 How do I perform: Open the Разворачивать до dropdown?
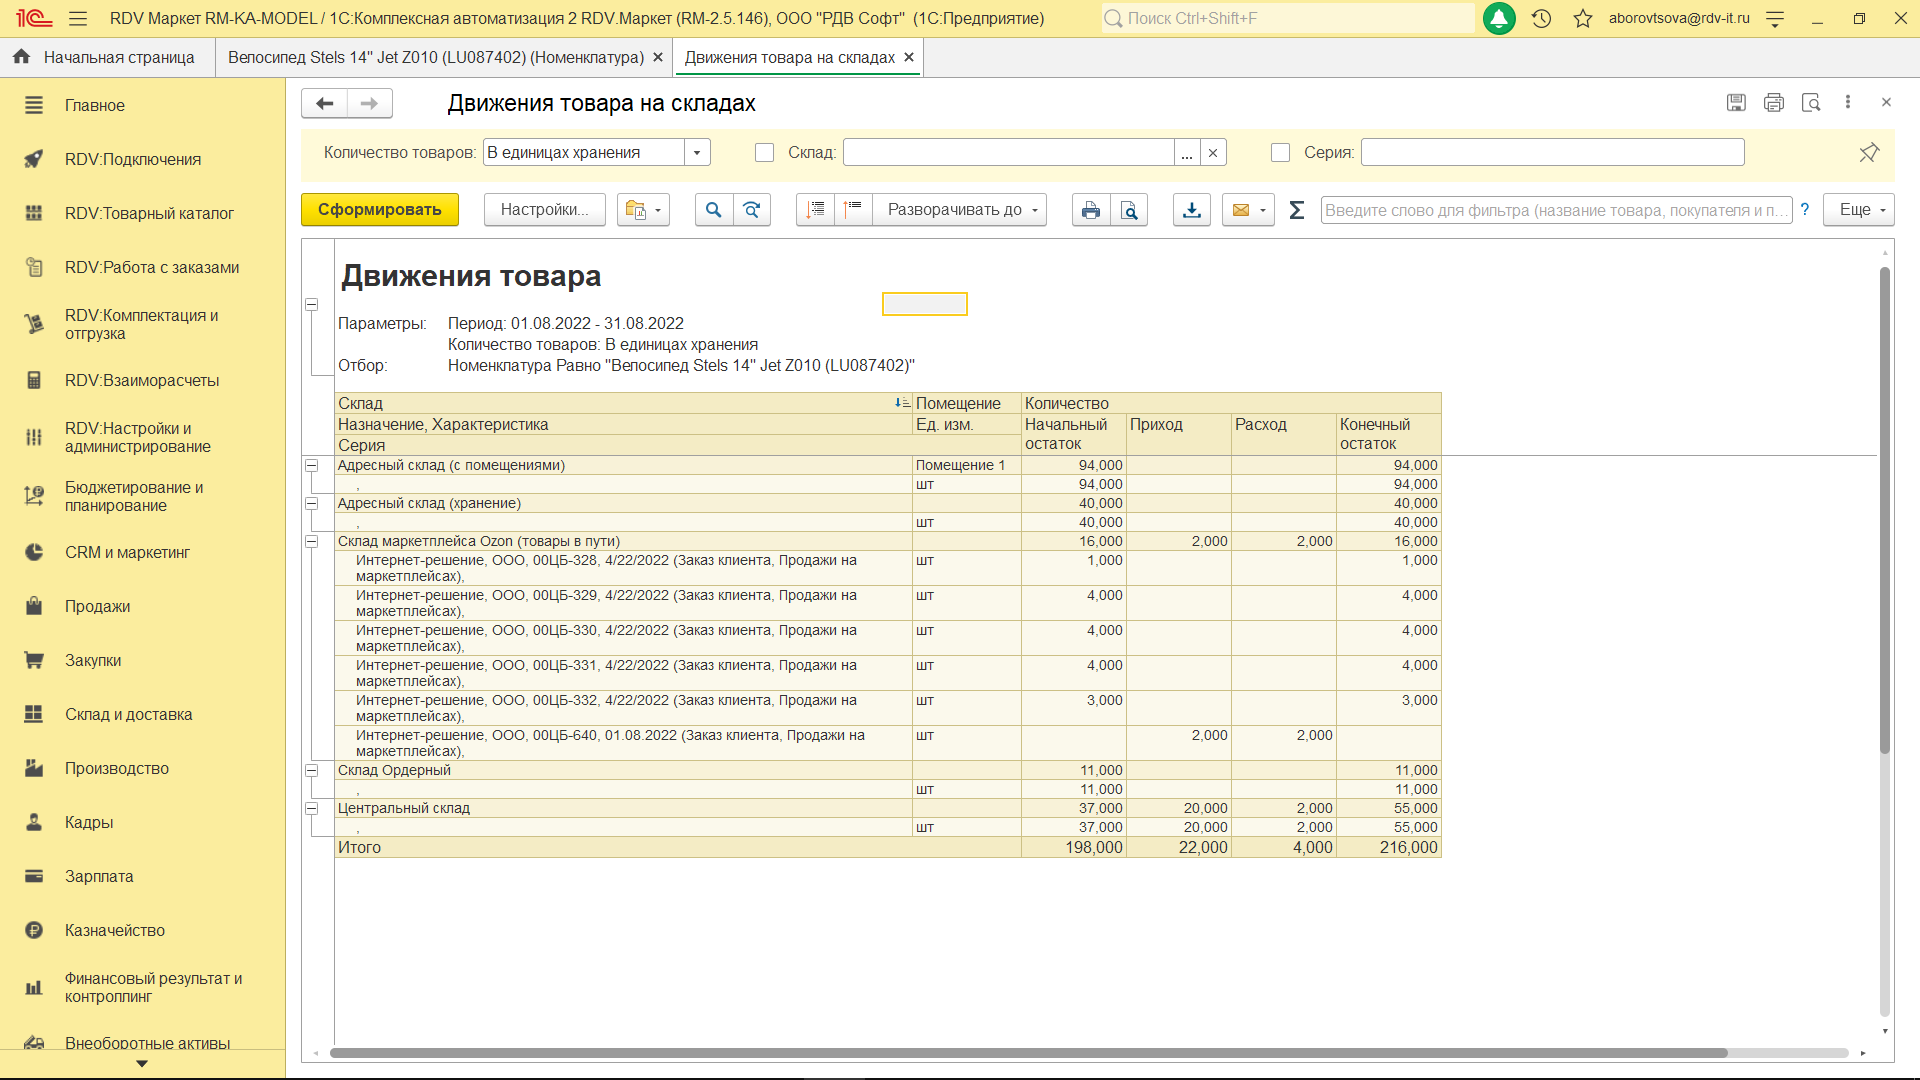click(960, 210)
